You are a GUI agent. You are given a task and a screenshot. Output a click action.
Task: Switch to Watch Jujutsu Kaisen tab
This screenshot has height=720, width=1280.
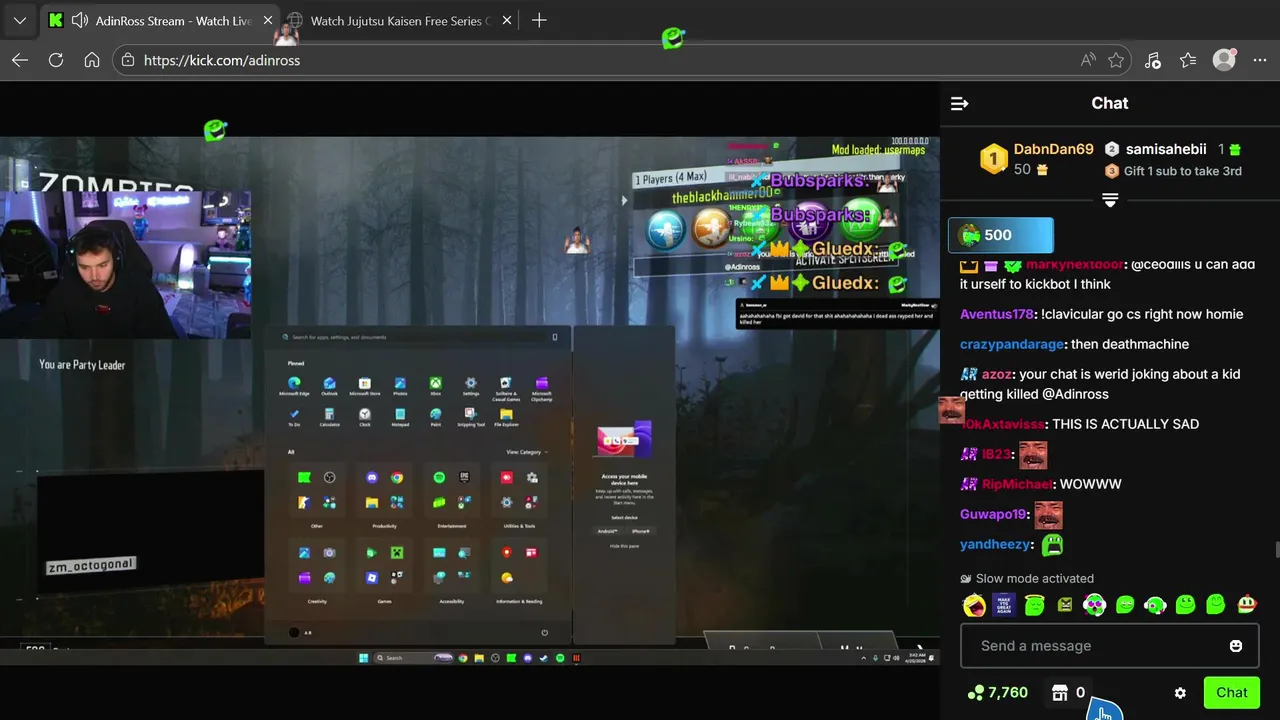400,20
